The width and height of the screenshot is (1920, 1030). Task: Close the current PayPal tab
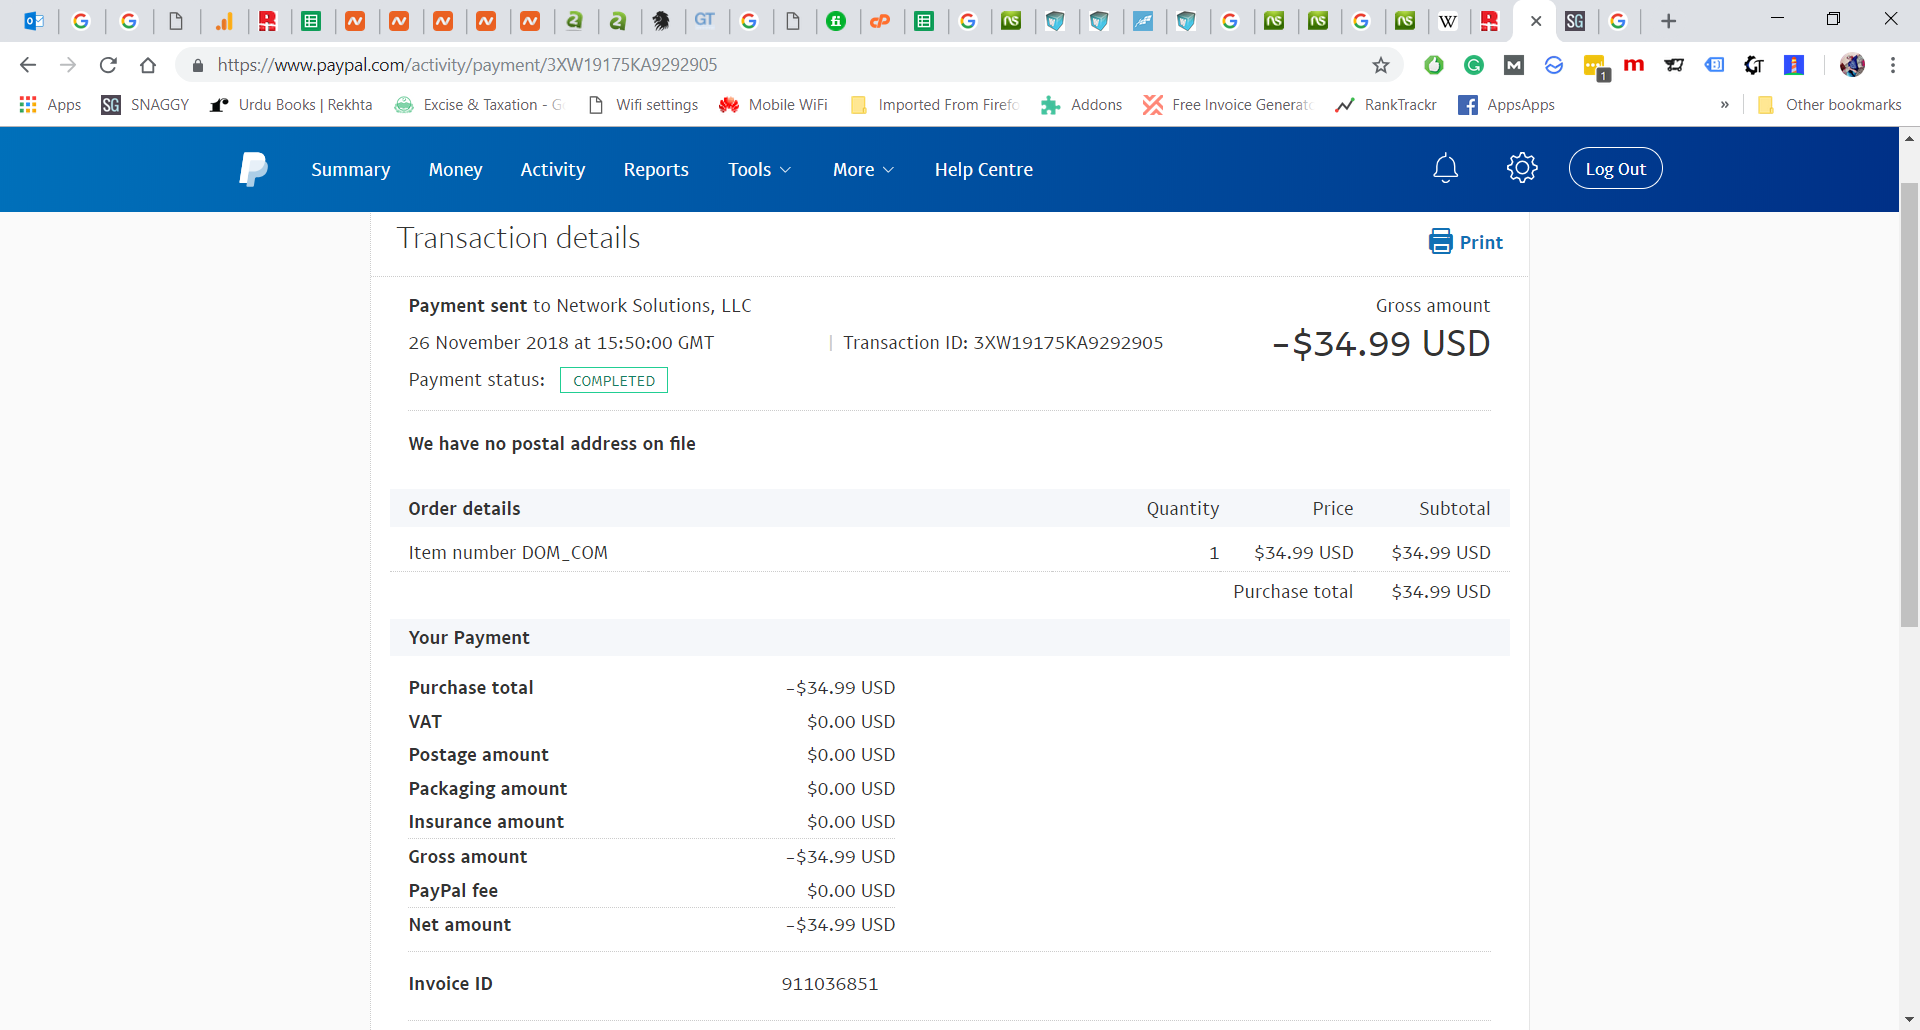point(1536,21)
